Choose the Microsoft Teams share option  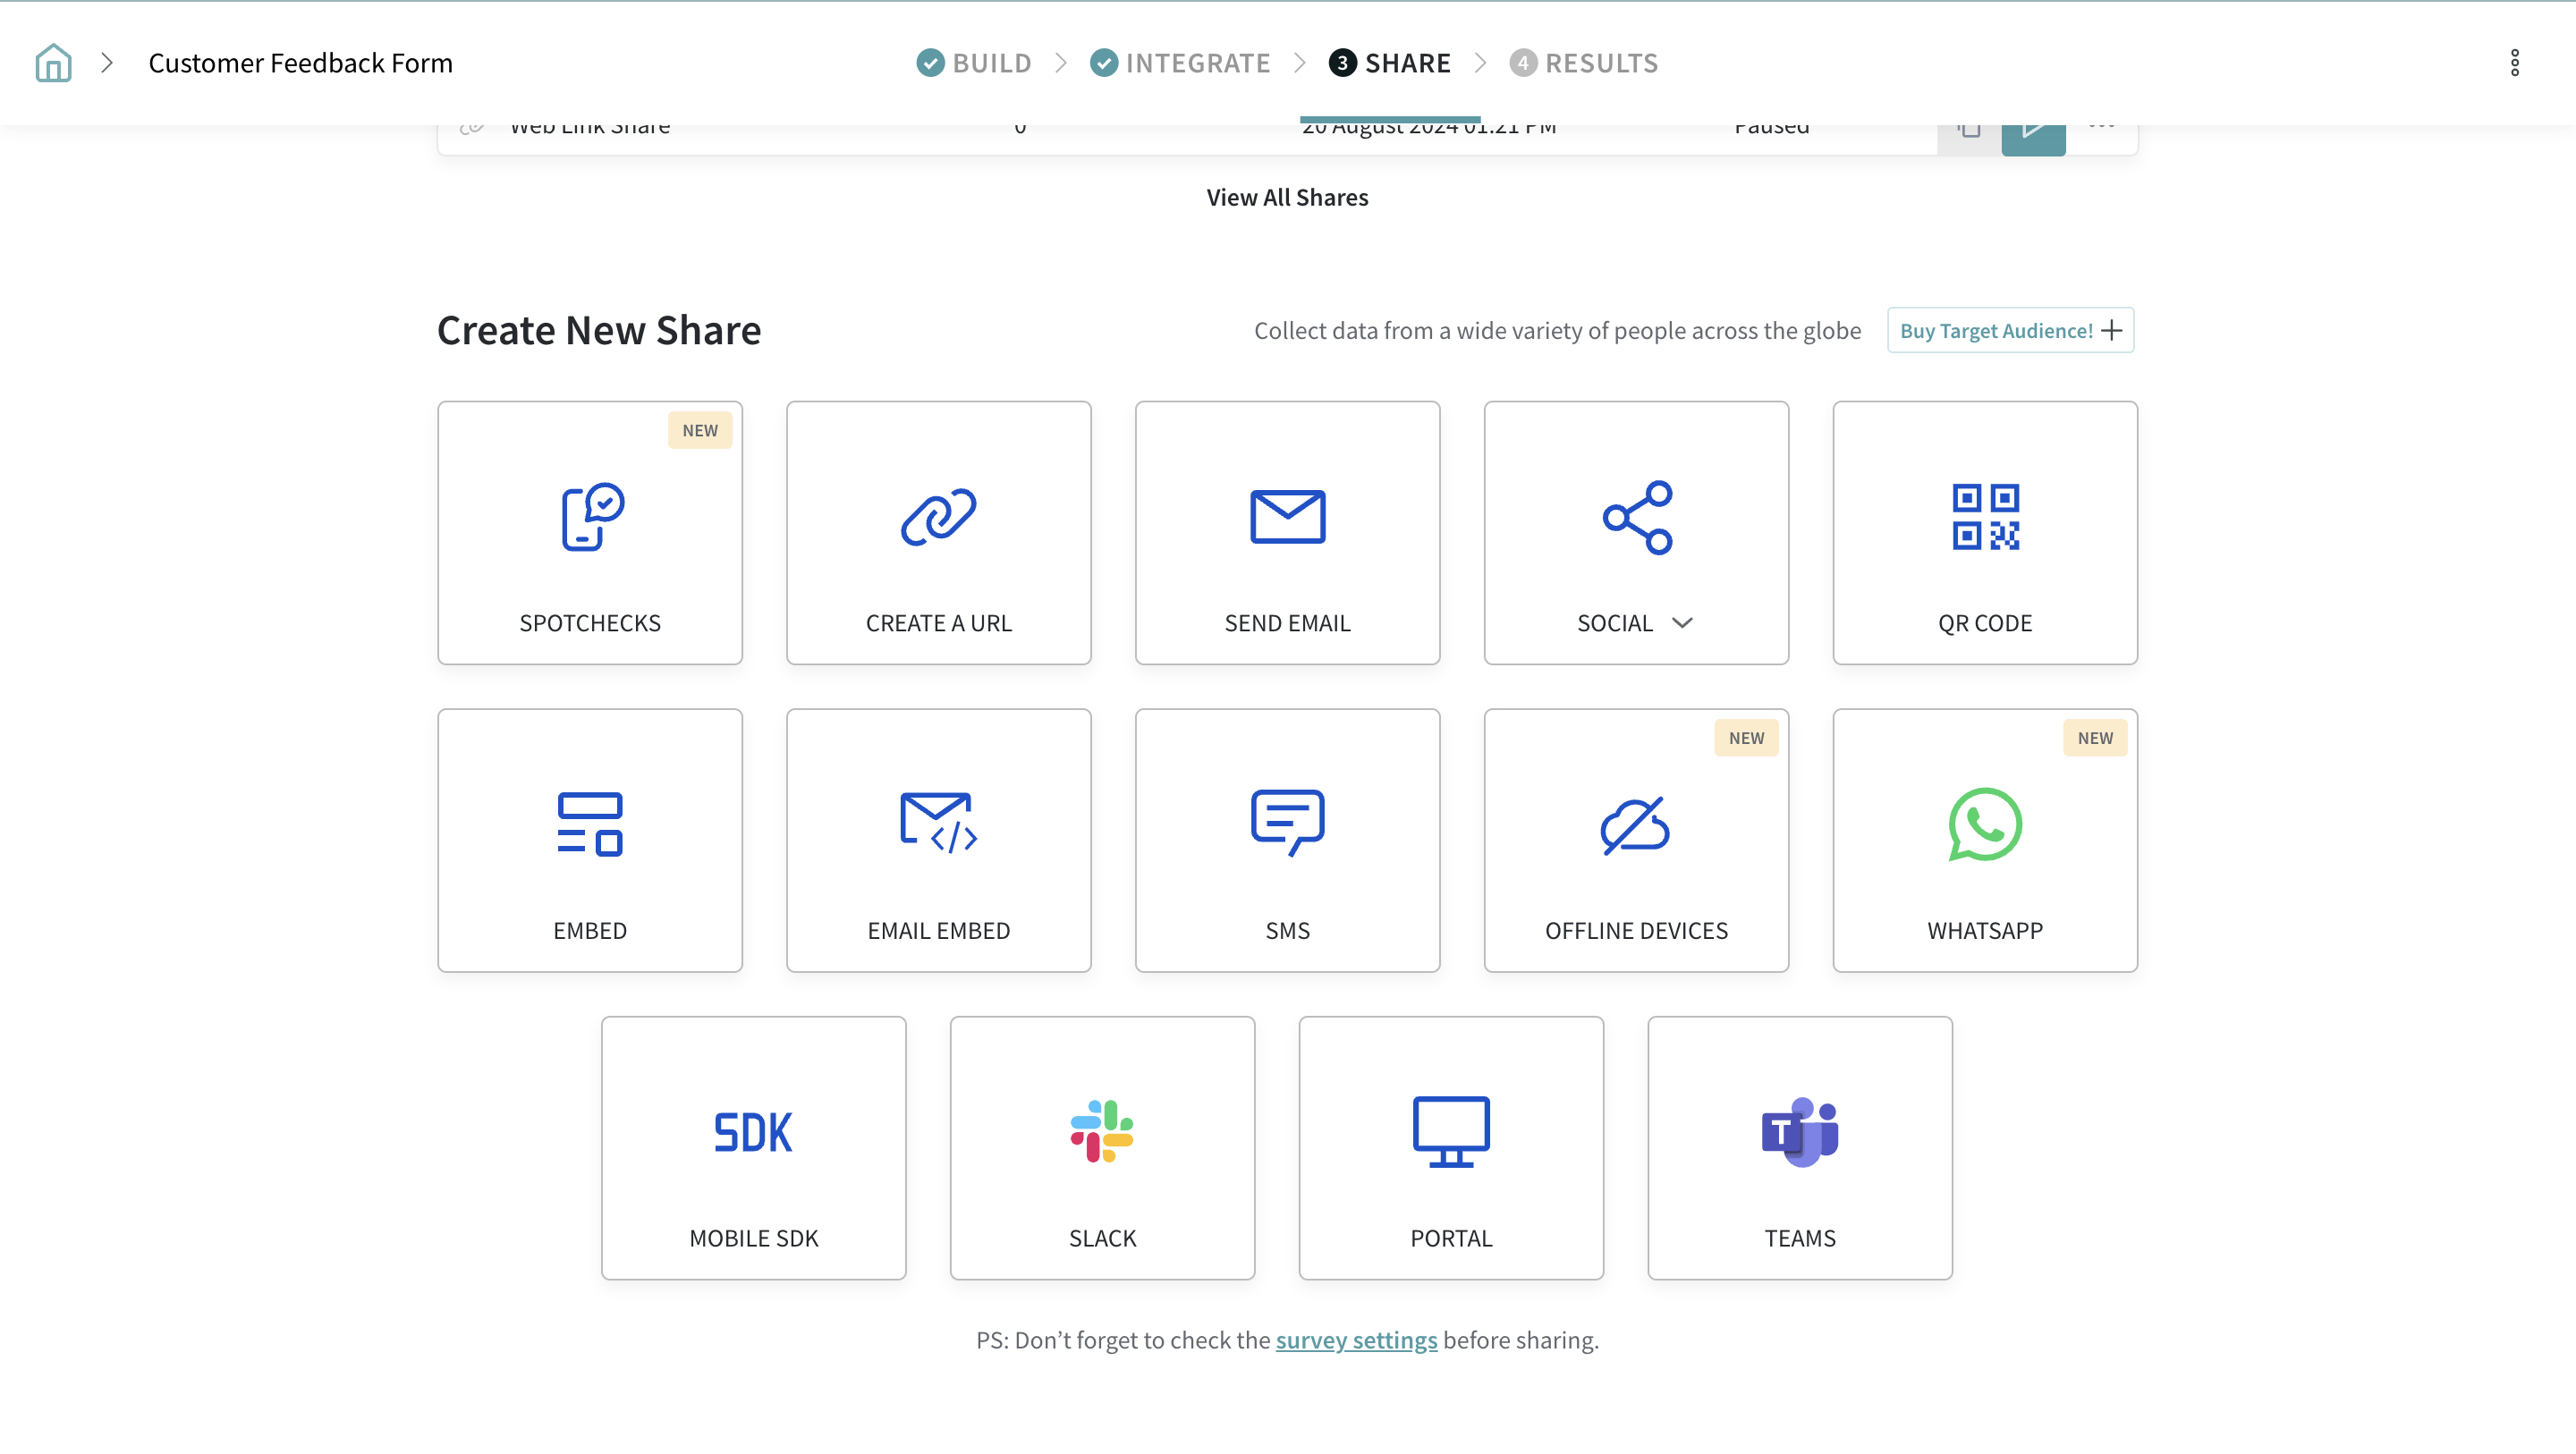pyautogui.click(x=1799, y=1147)
